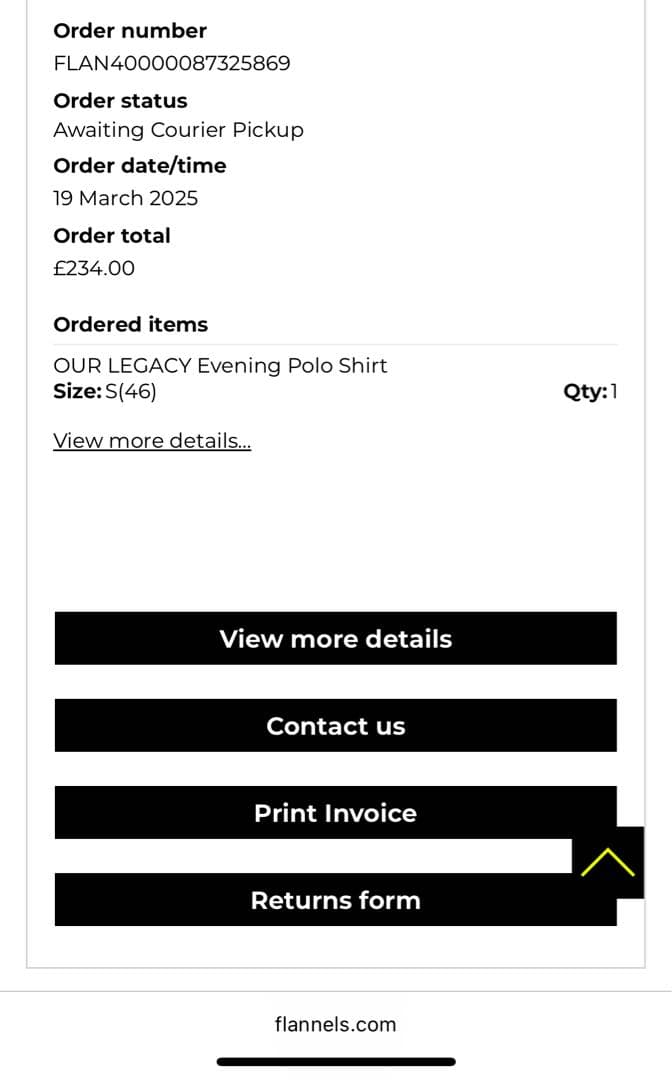Tap the 19 March 2025 order date
The height and width of the screenshot is (1080, 672).
(x=126, y=198)
